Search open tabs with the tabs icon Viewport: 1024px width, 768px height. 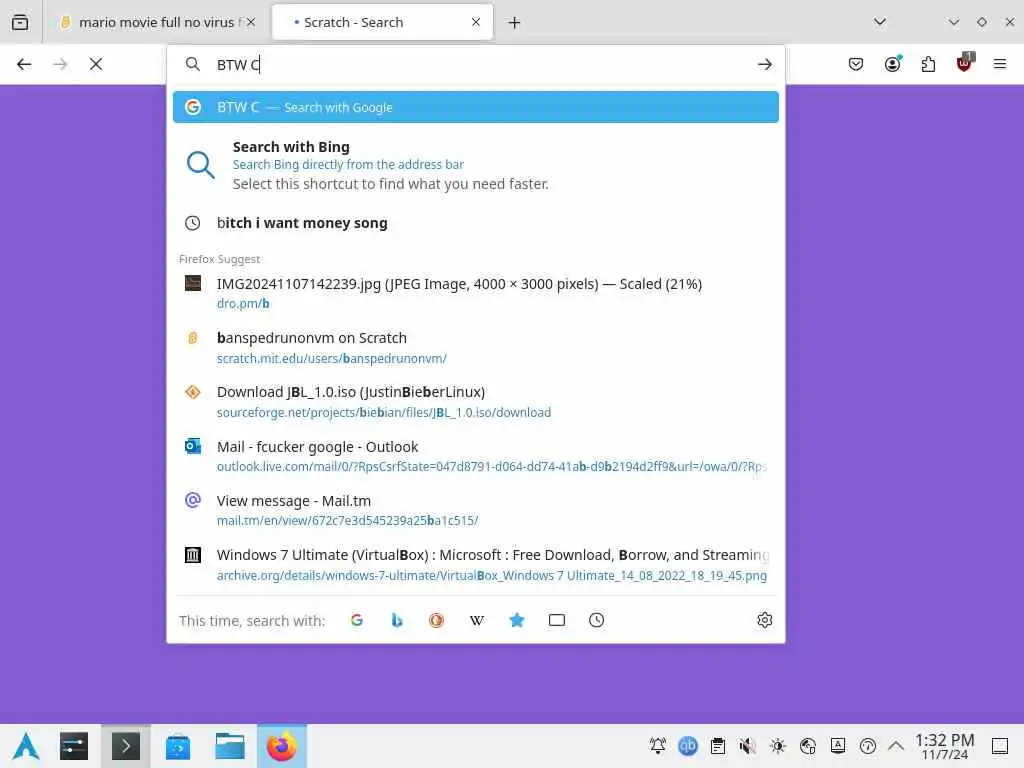(x=556, y=620)
